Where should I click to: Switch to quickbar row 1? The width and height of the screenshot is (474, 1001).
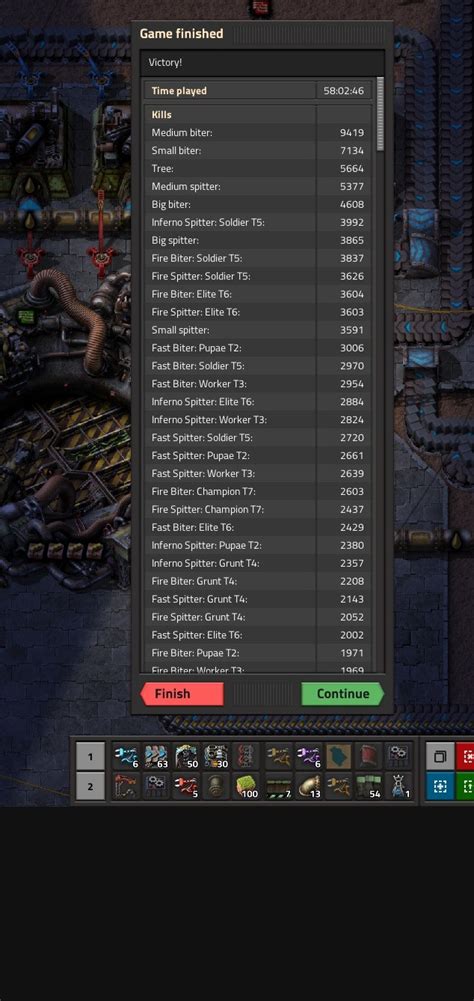(90, 756)
